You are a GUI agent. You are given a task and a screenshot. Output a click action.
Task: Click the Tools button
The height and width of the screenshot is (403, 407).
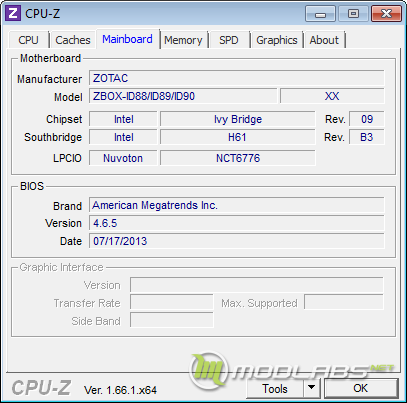[275, 389]
